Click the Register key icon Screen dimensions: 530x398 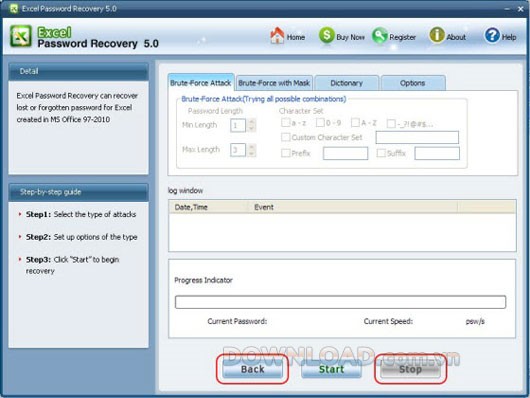click(x=380, y=36)
